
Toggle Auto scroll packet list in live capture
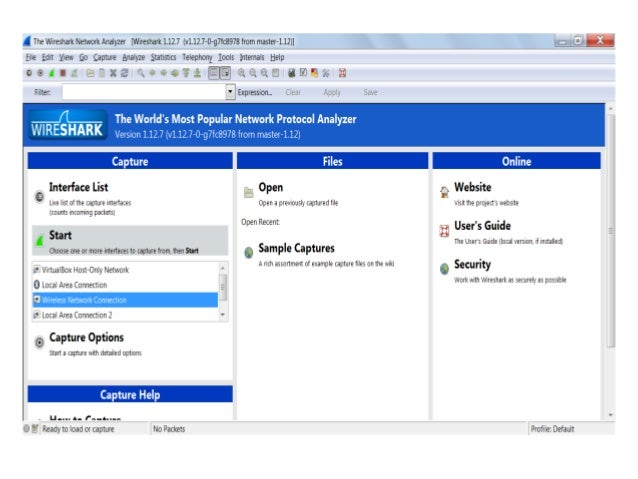[225, 73]
